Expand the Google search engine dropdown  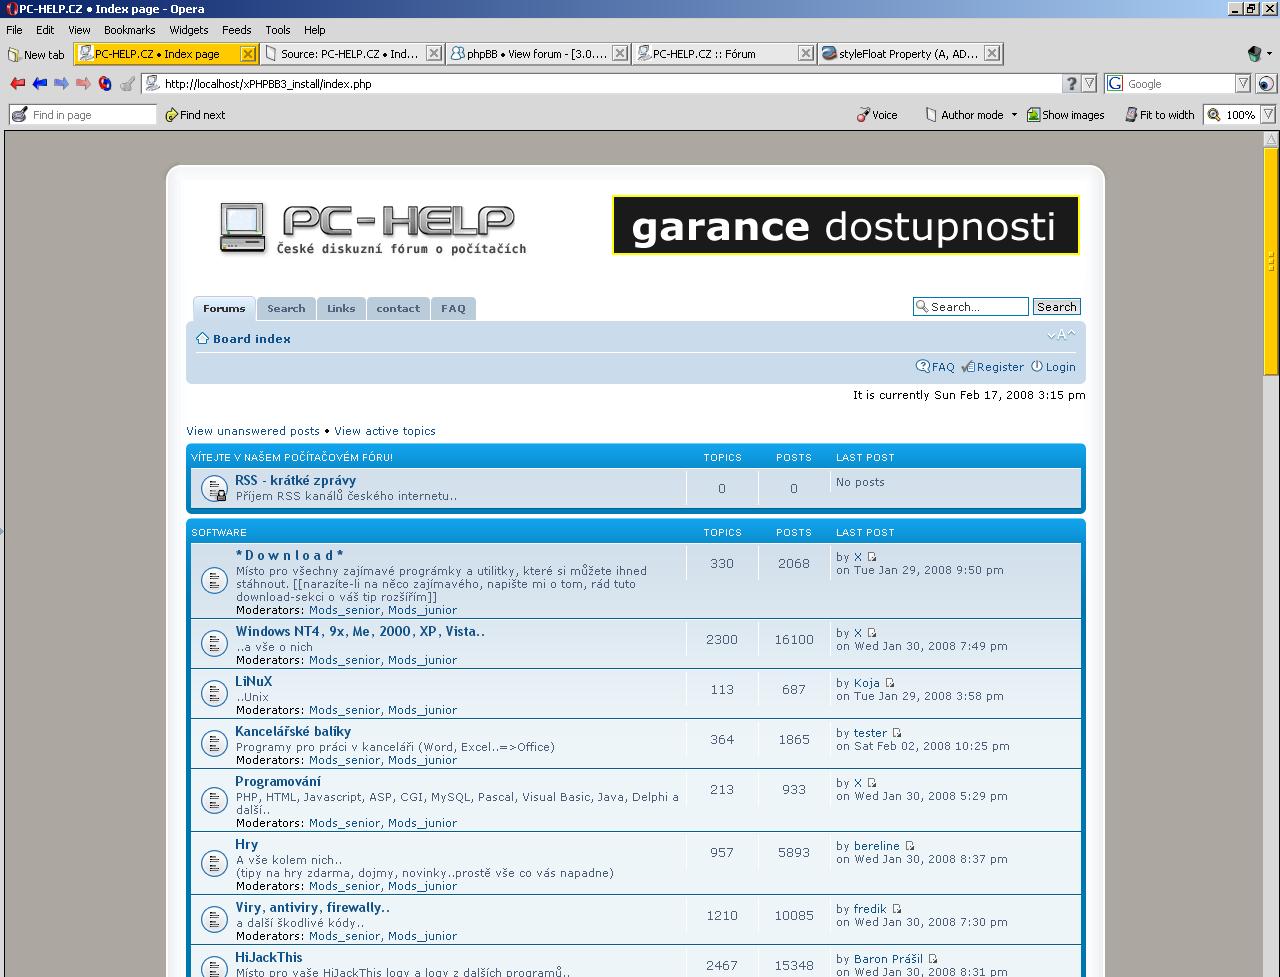1243,84
